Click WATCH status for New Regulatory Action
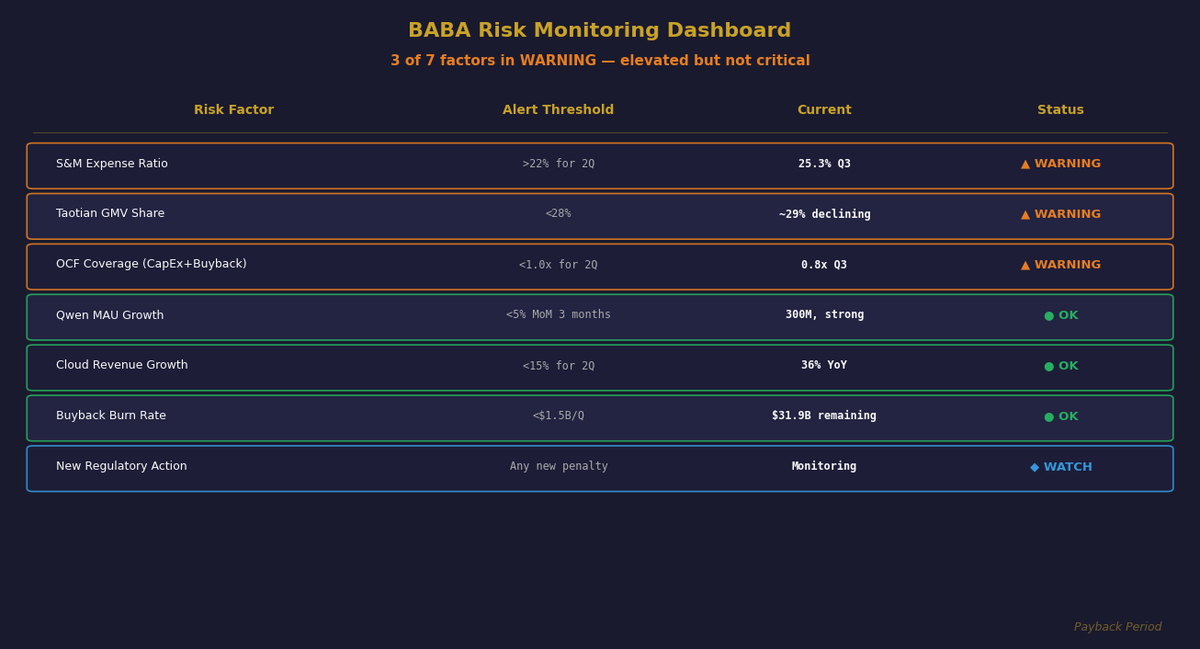1200x649 pixels. pos(1061,467)
